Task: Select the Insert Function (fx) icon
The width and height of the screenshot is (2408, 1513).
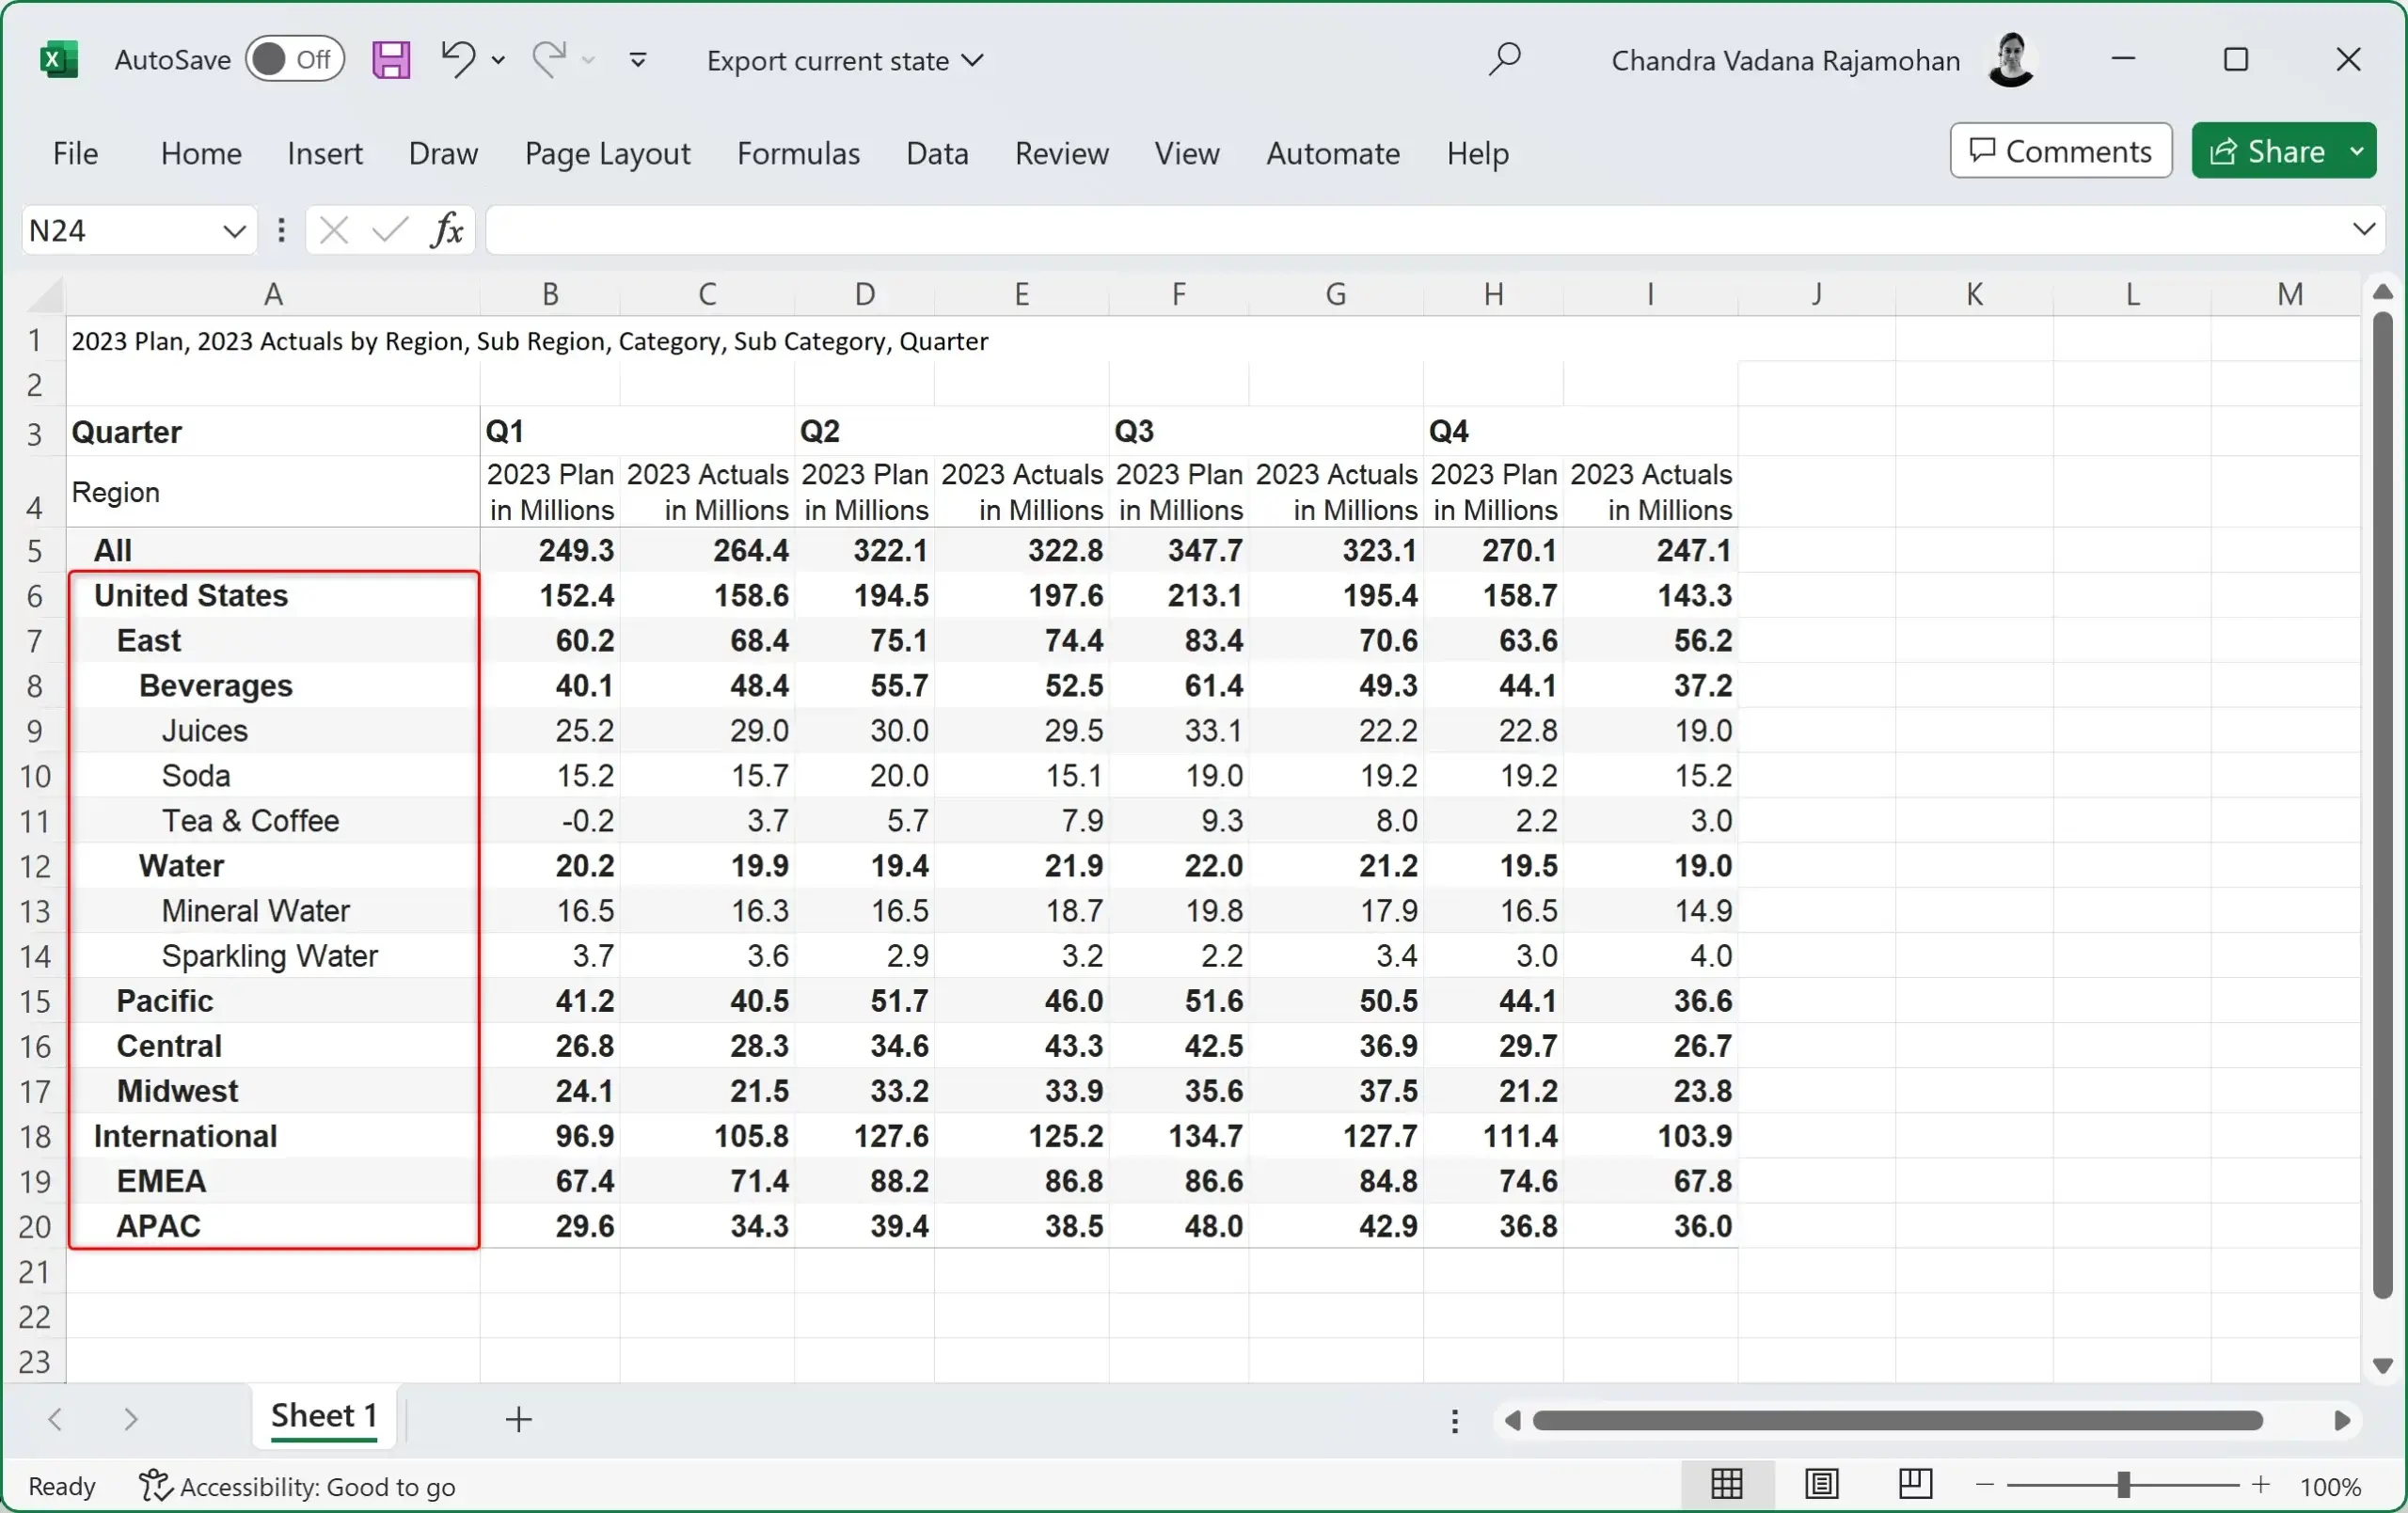Action: point(446,230)
